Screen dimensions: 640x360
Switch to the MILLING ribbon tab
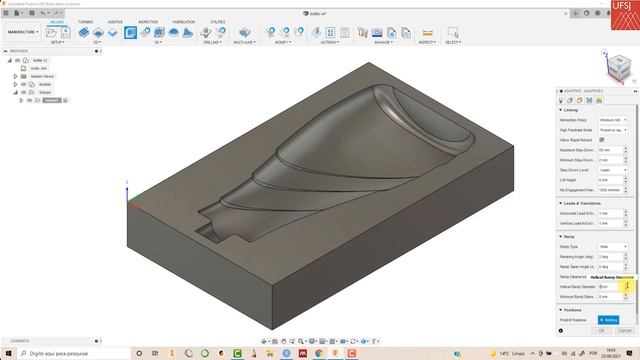57,22
